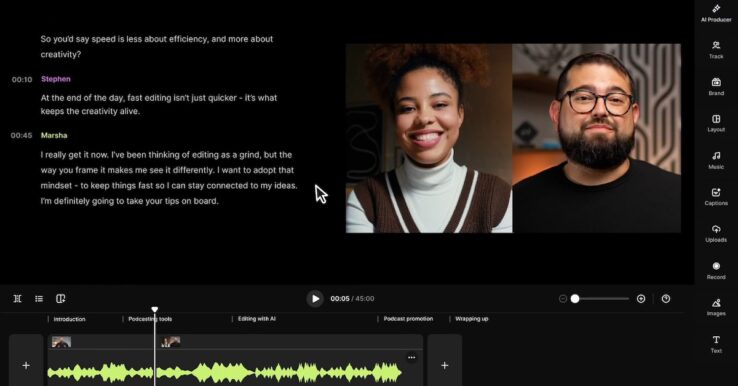
Task: Click Marsha's paragraph starting 'I really get it now'
Action: 168,178
